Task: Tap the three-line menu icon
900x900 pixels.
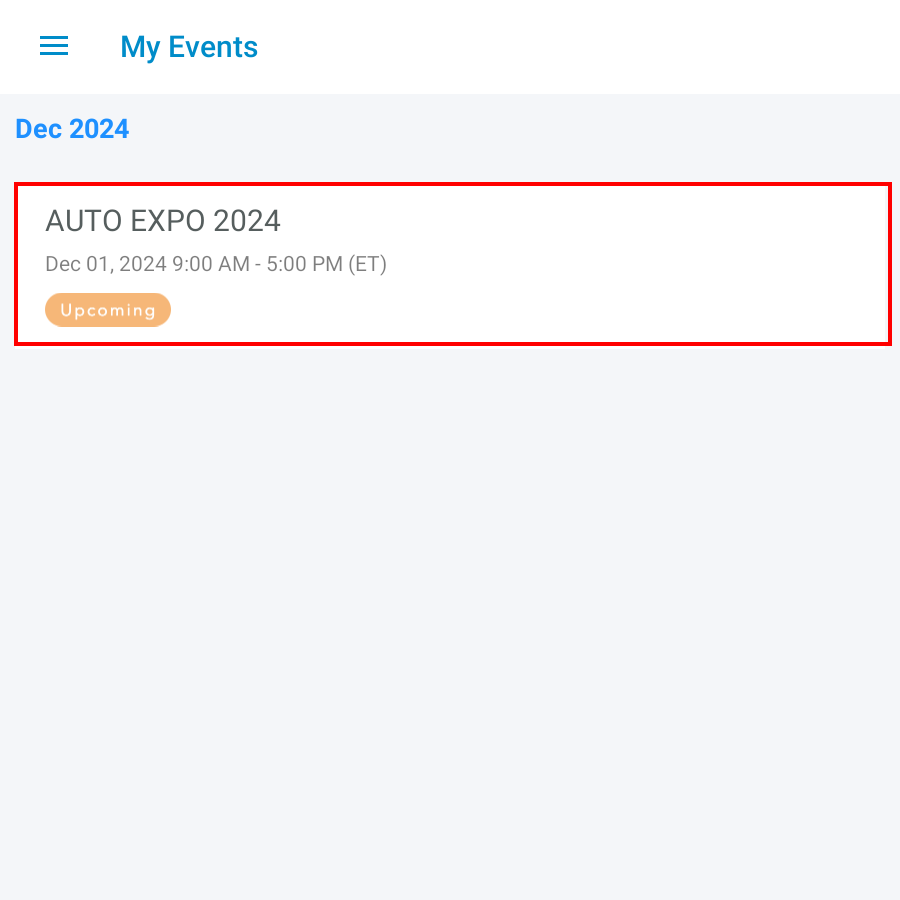Action: click(x=54, y=46)
